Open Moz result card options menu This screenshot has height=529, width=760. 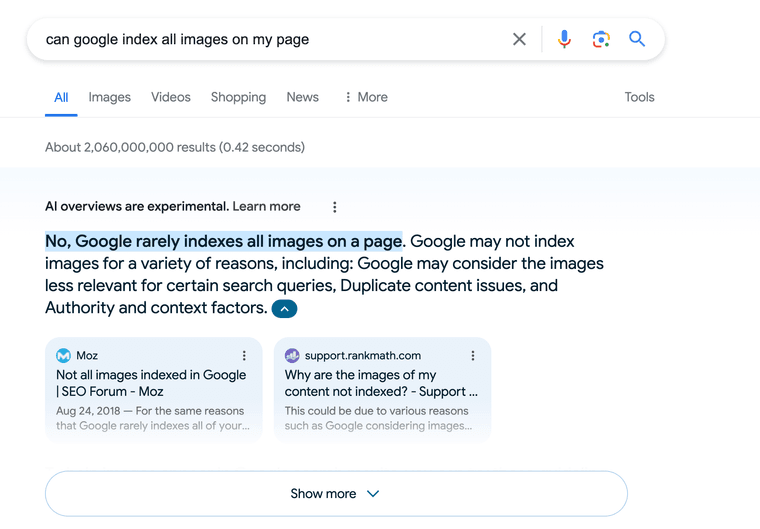pos(244,356)
